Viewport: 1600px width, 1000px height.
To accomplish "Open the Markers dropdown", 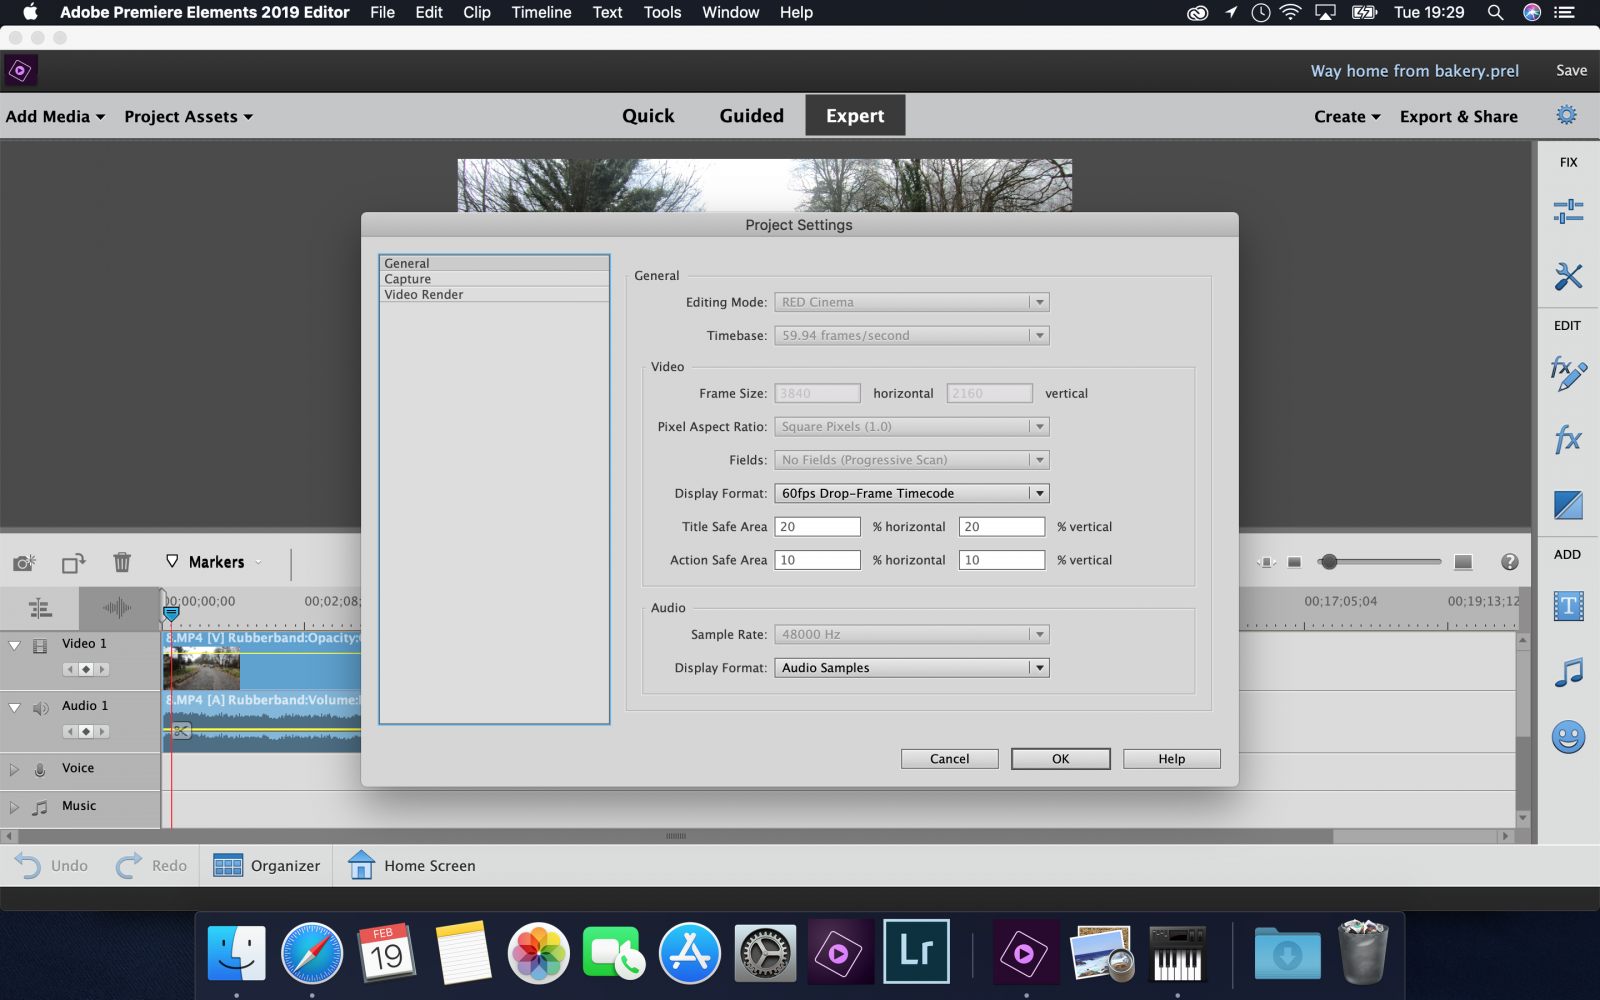I will coord(214,562).
